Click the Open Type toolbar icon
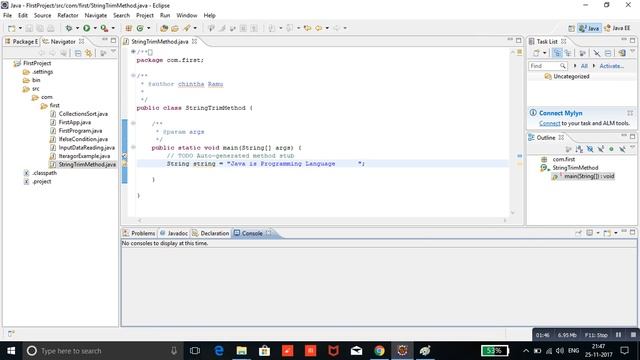This screenshot has width=640, height=360. coord(164,28)
